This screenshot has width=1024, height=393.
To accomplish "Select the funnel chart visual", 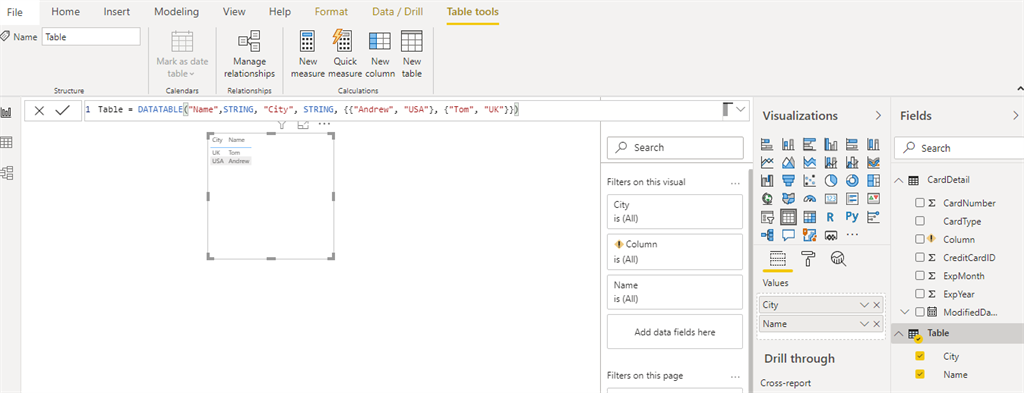I will 788,180.
